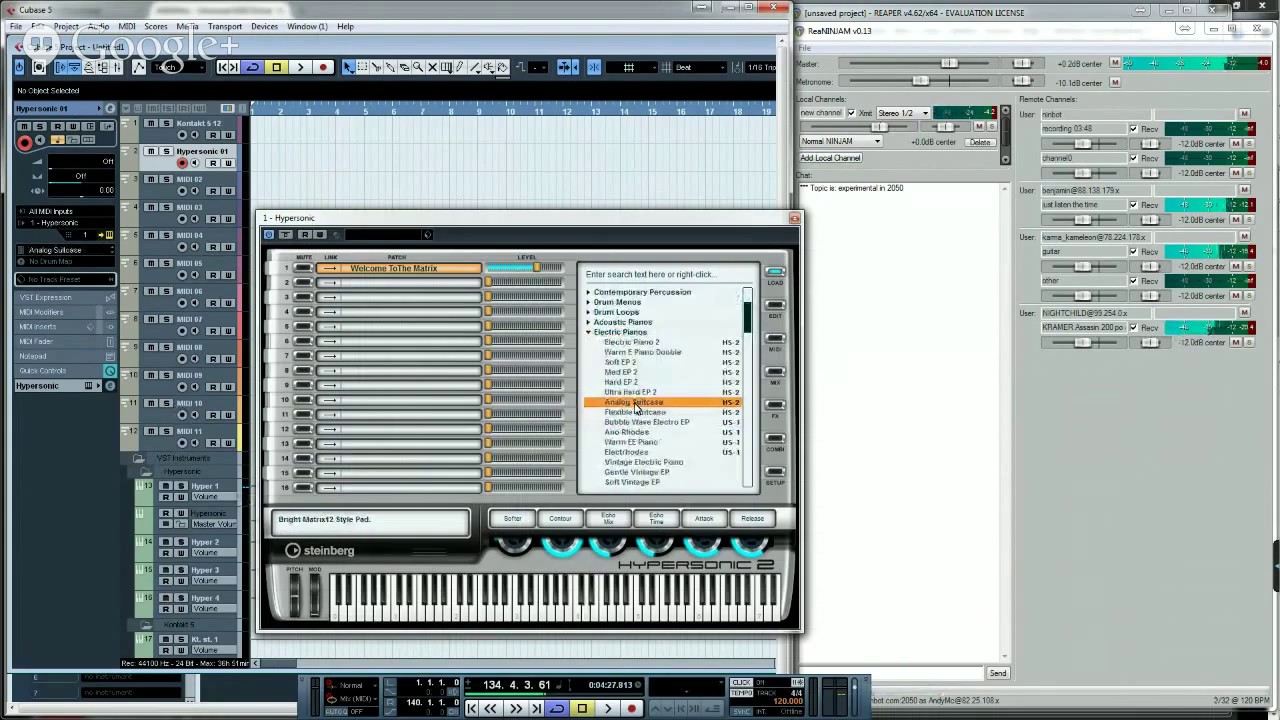Screen dimensions: 1280x720
Task: Toggle Xmit checkbox for local channel
Action: pyautogui.click(x=851, y=113)
